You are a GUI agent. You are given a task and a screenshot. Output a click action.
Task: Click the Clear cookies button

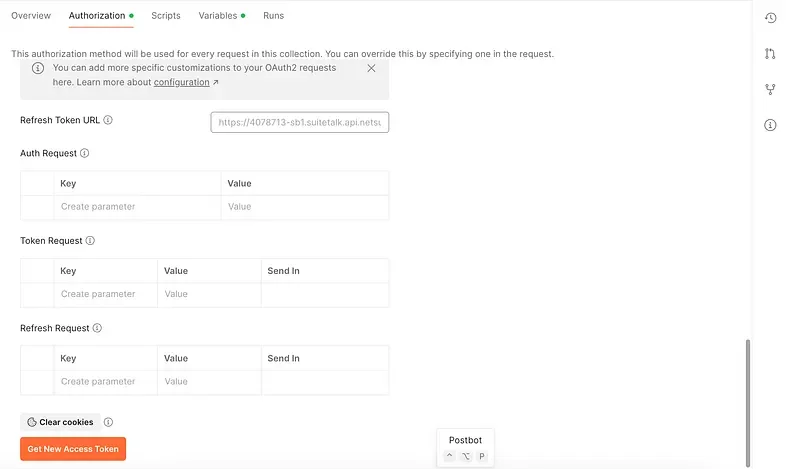(x=60, y=422)
